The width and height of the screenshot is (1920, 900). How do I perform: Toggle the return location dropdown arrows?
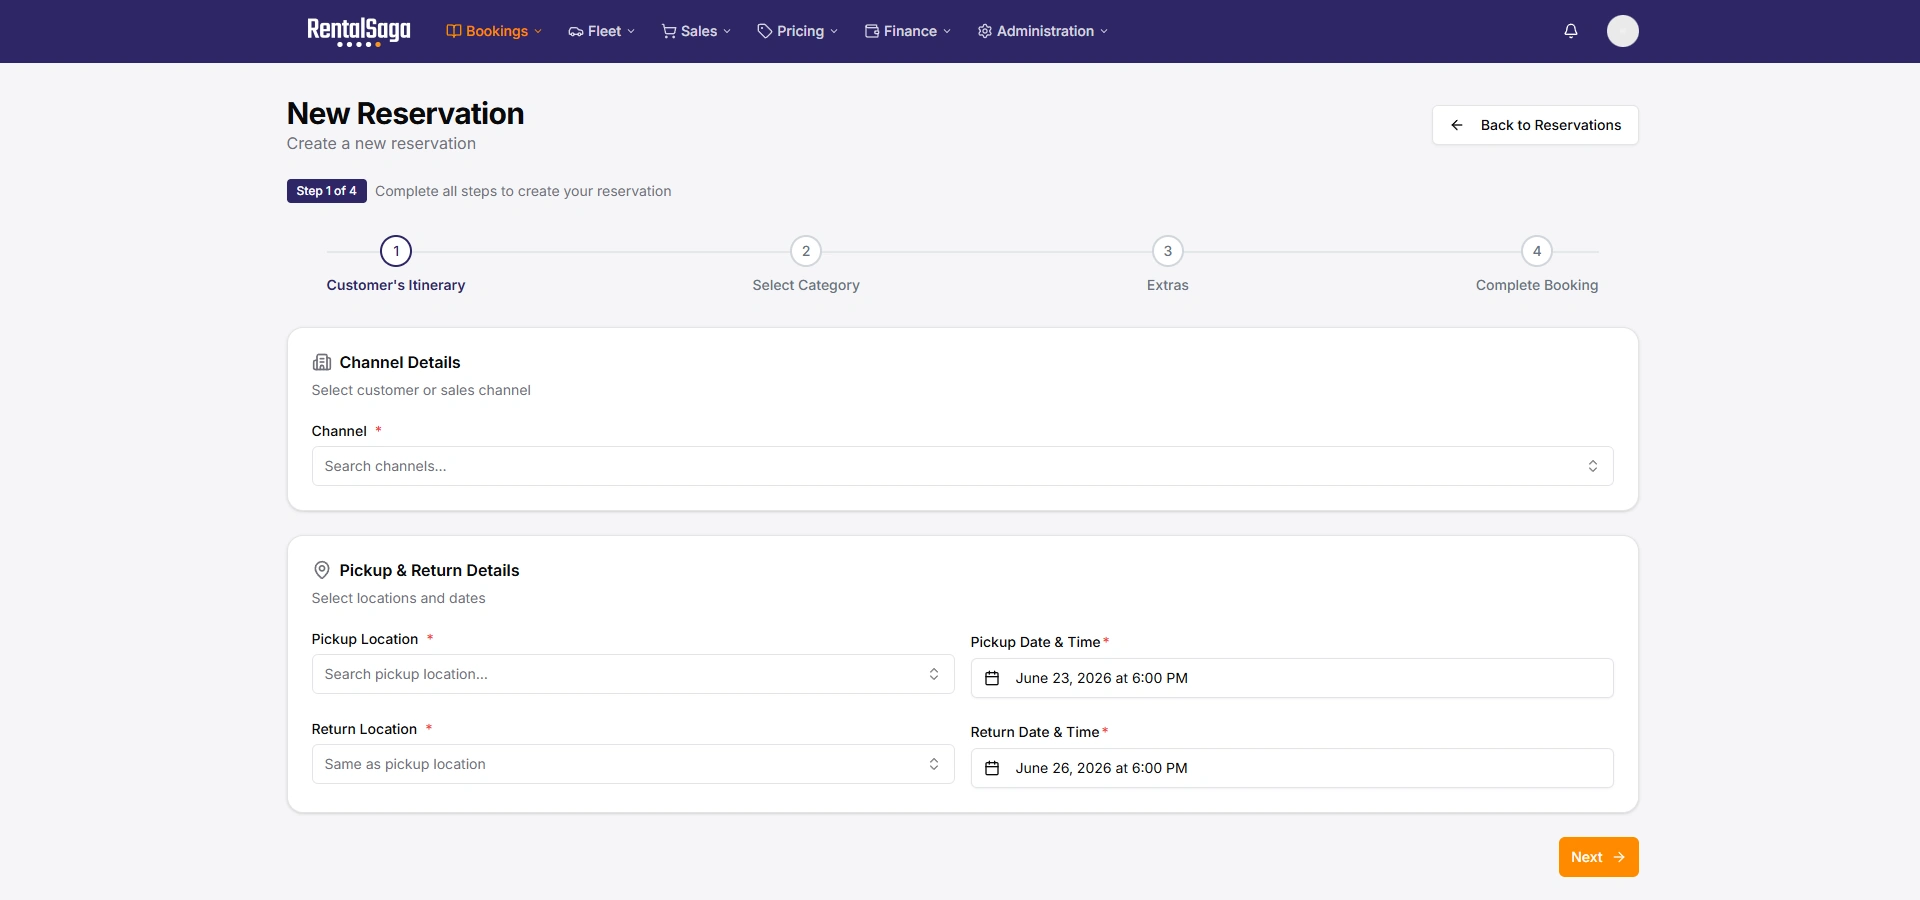[x=934, y=764]
